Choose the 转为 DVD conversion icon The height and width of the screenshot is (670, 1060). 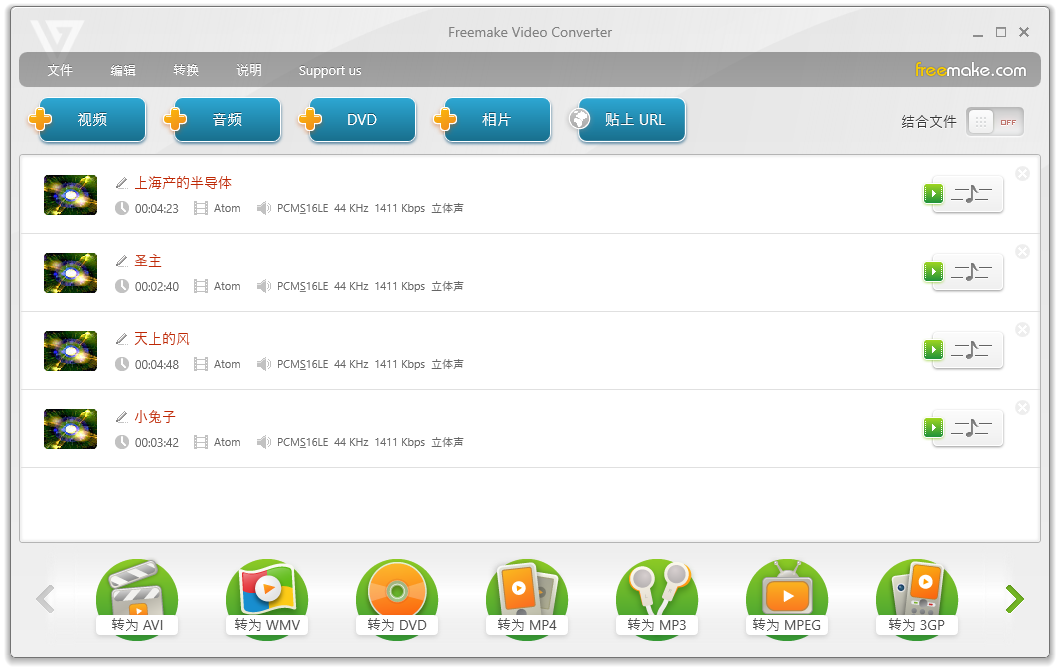(x=397, y=595)
